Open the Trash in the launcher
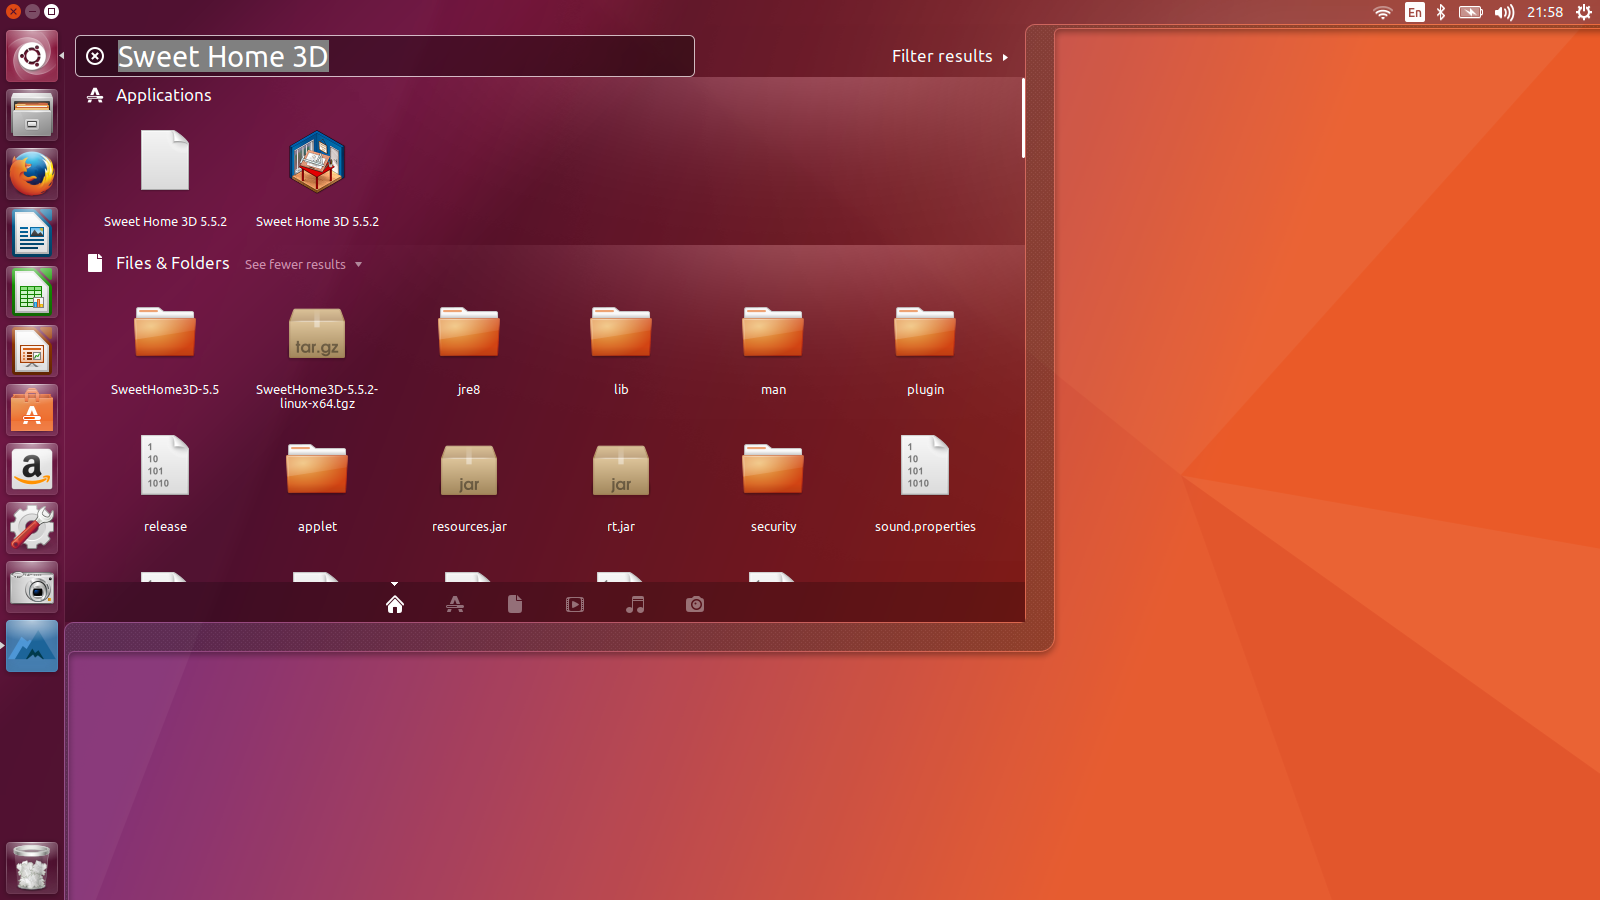This screenshot has height=900, width=1600. (x=32, y=868)
